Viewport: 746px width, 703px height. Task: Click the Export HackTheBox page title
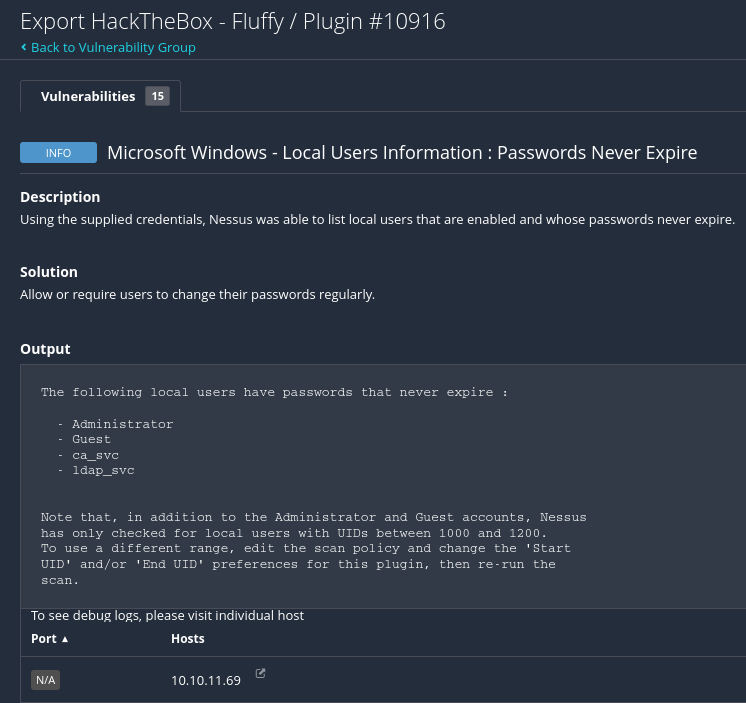[x=232, y=21]
